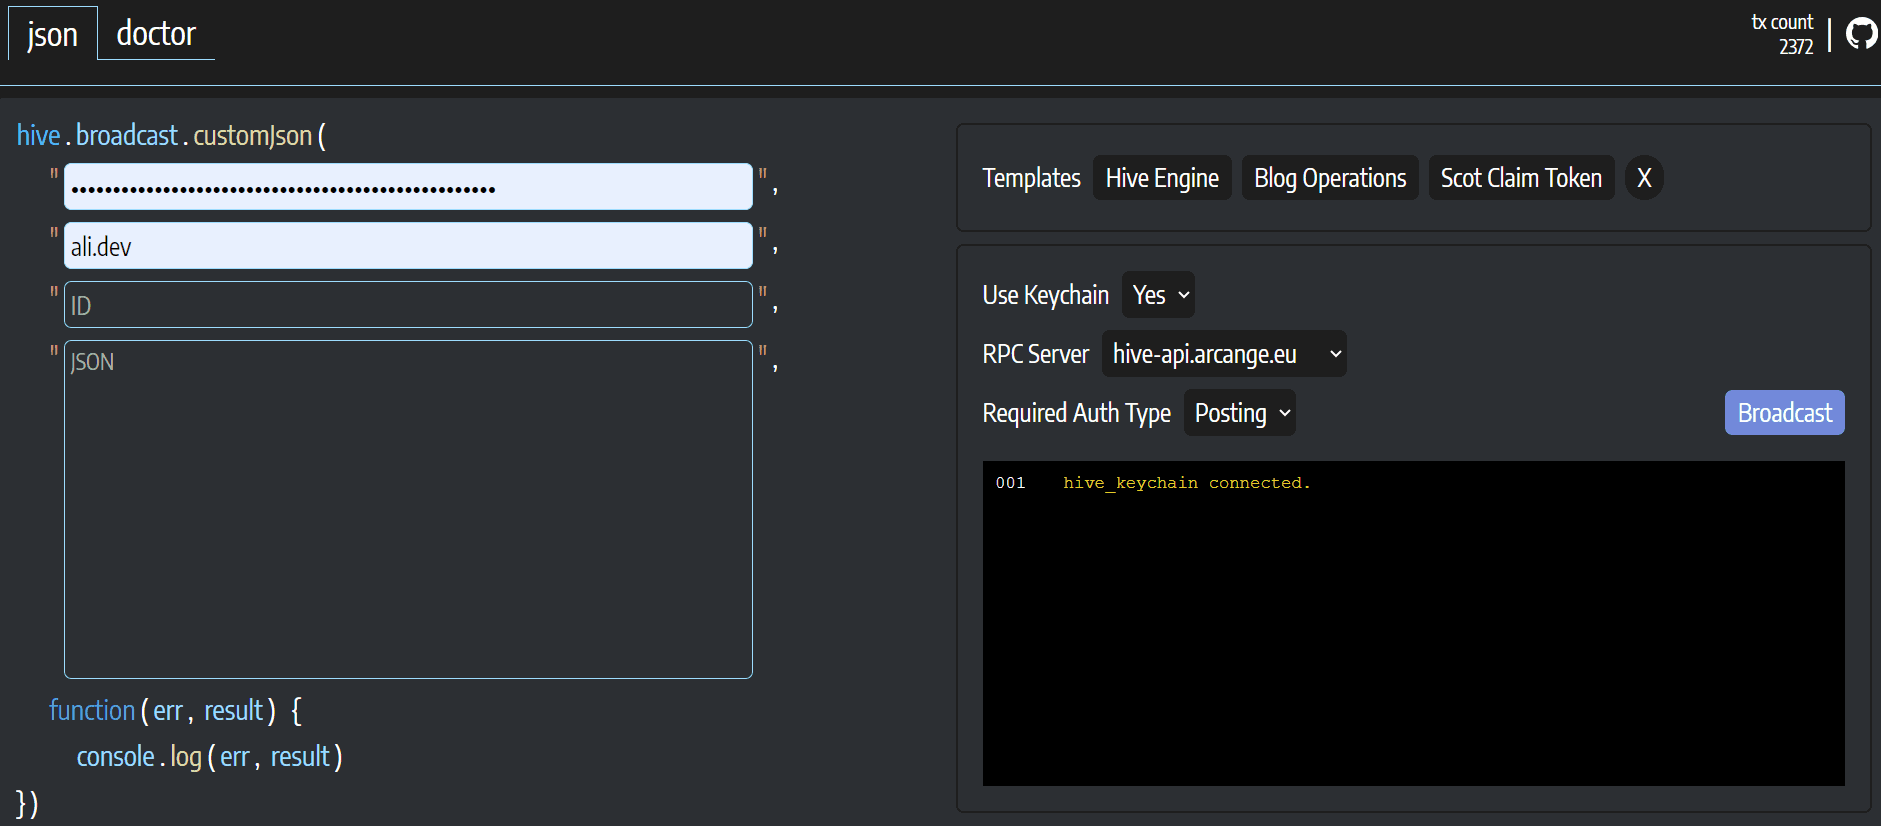The height and width of the screenshot is (826, 1881).
Task: Open the GitHub repository icon
Action: 1861,34
